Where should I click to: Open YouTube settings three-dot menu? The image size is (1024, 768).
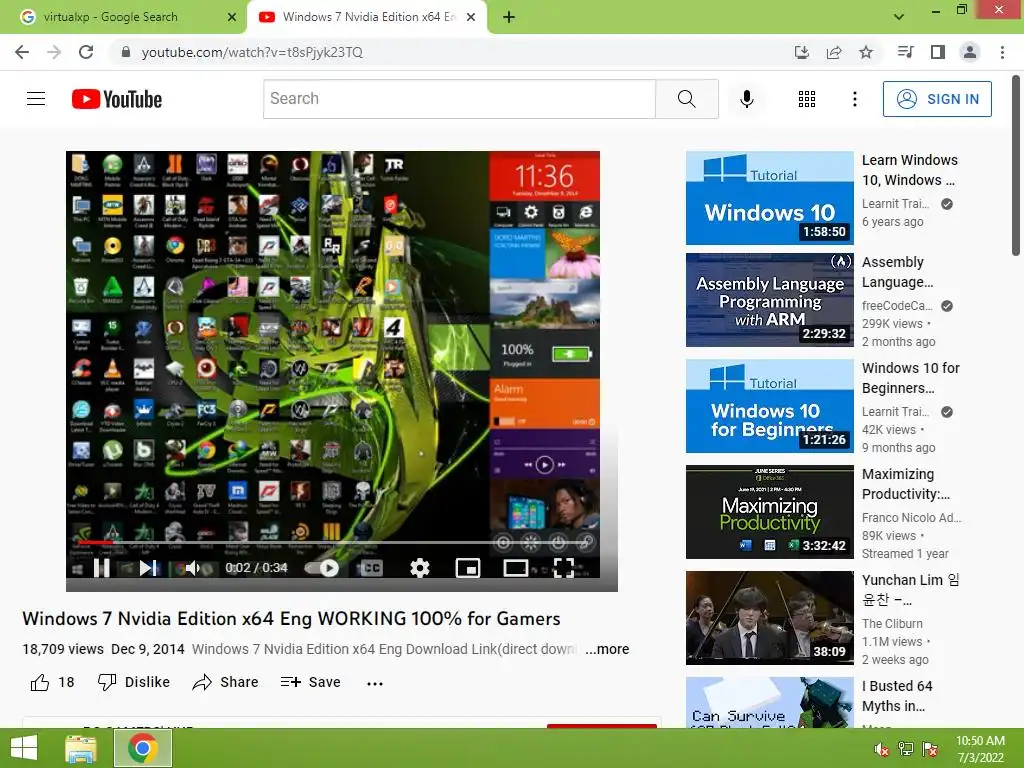(854, 99)
